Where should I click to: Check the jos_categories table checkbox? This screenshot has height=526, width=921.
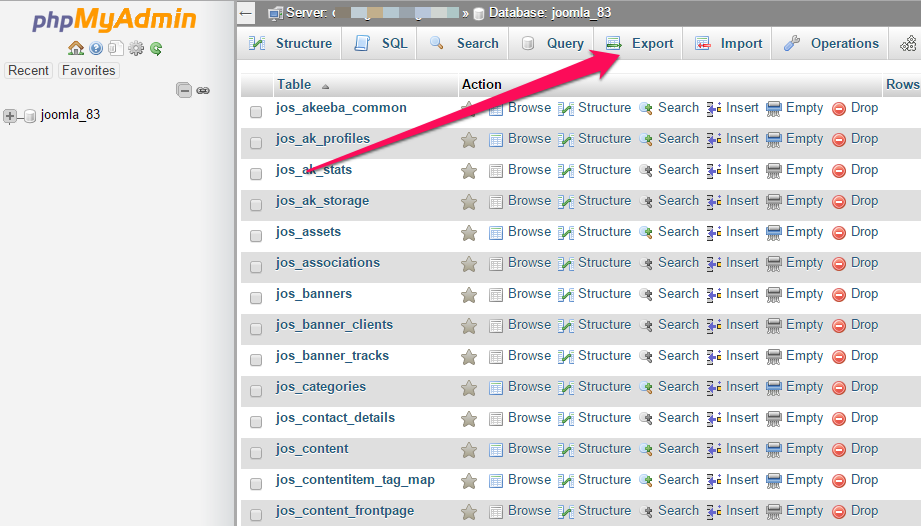tap(256, 390)
